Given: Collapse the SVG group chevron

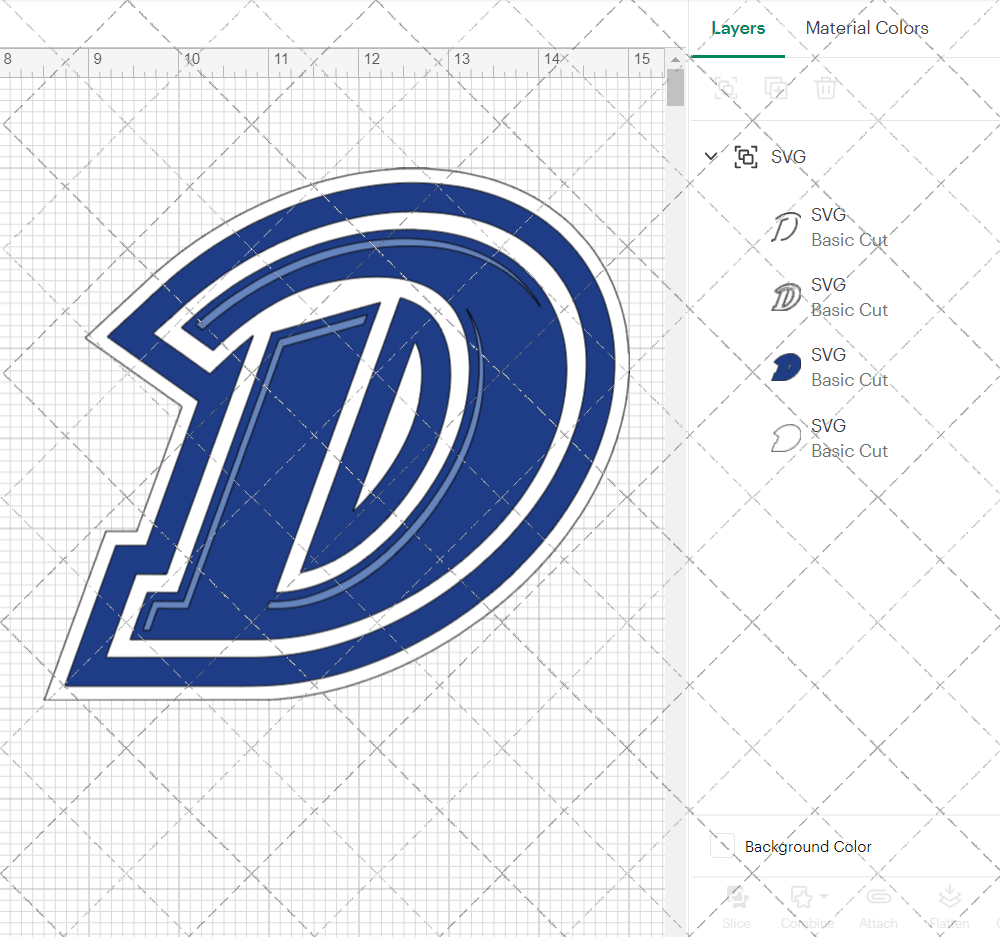Looking at the screenshot, I should pos(710,156).
